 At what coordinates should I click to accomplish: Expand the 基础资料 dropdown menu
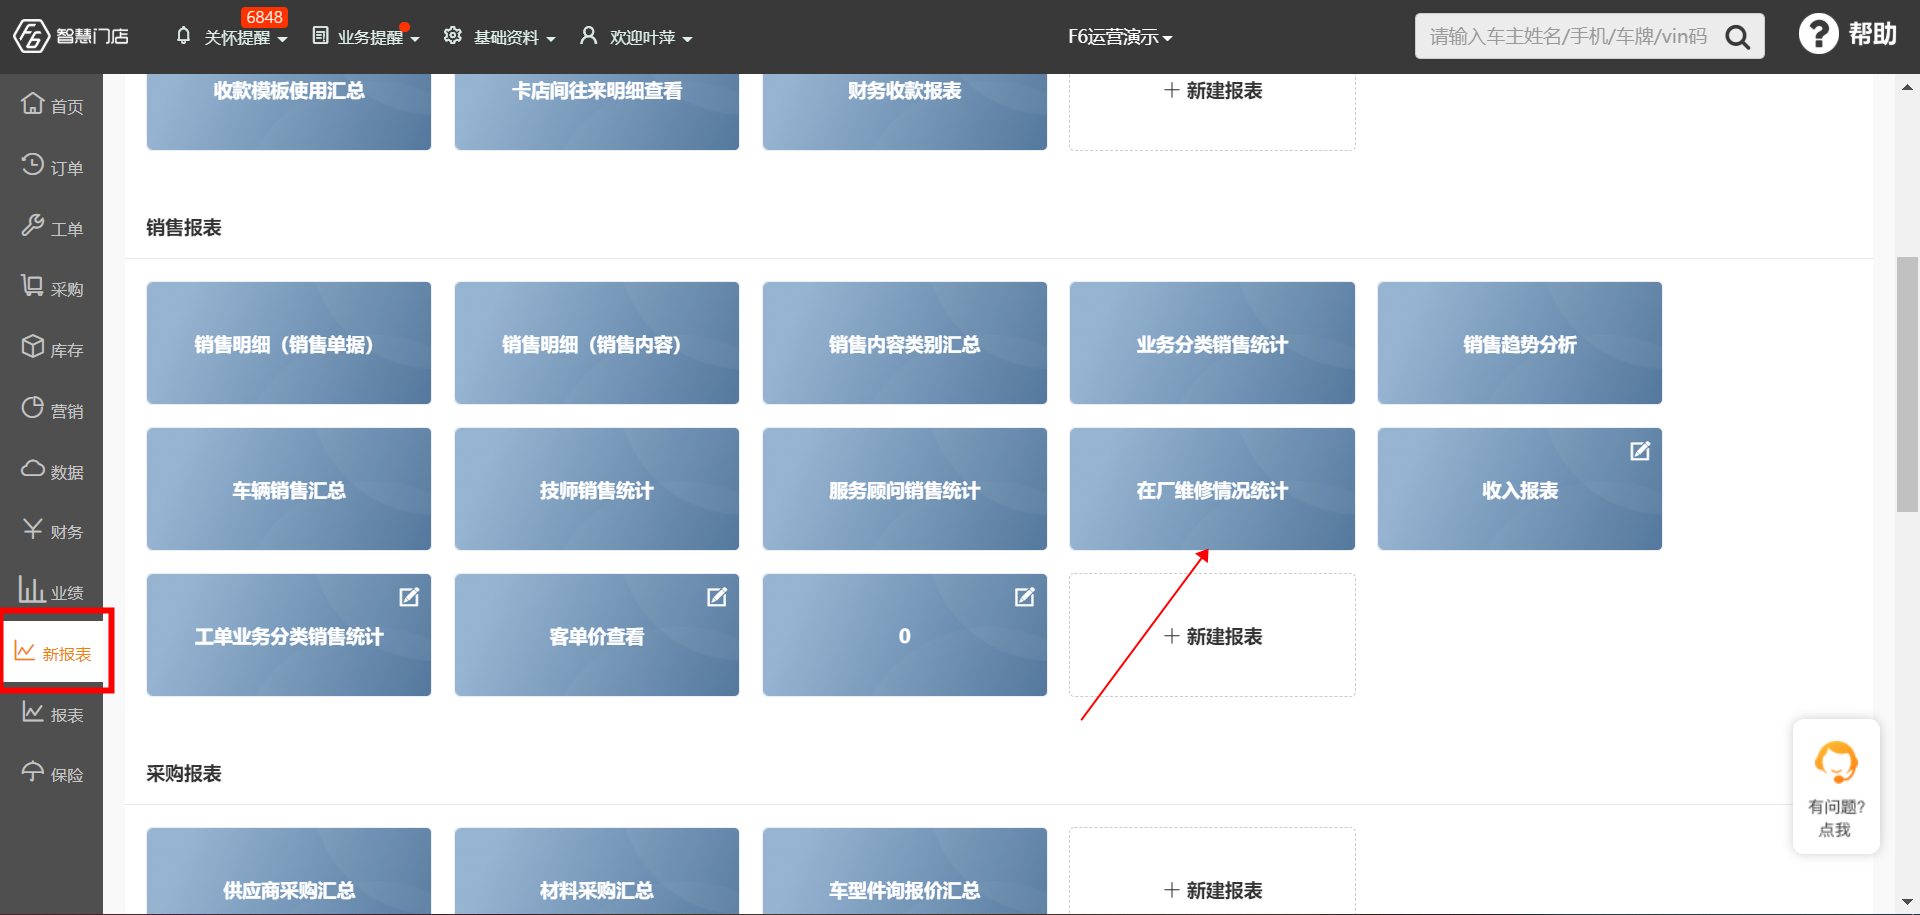[551, 39]
